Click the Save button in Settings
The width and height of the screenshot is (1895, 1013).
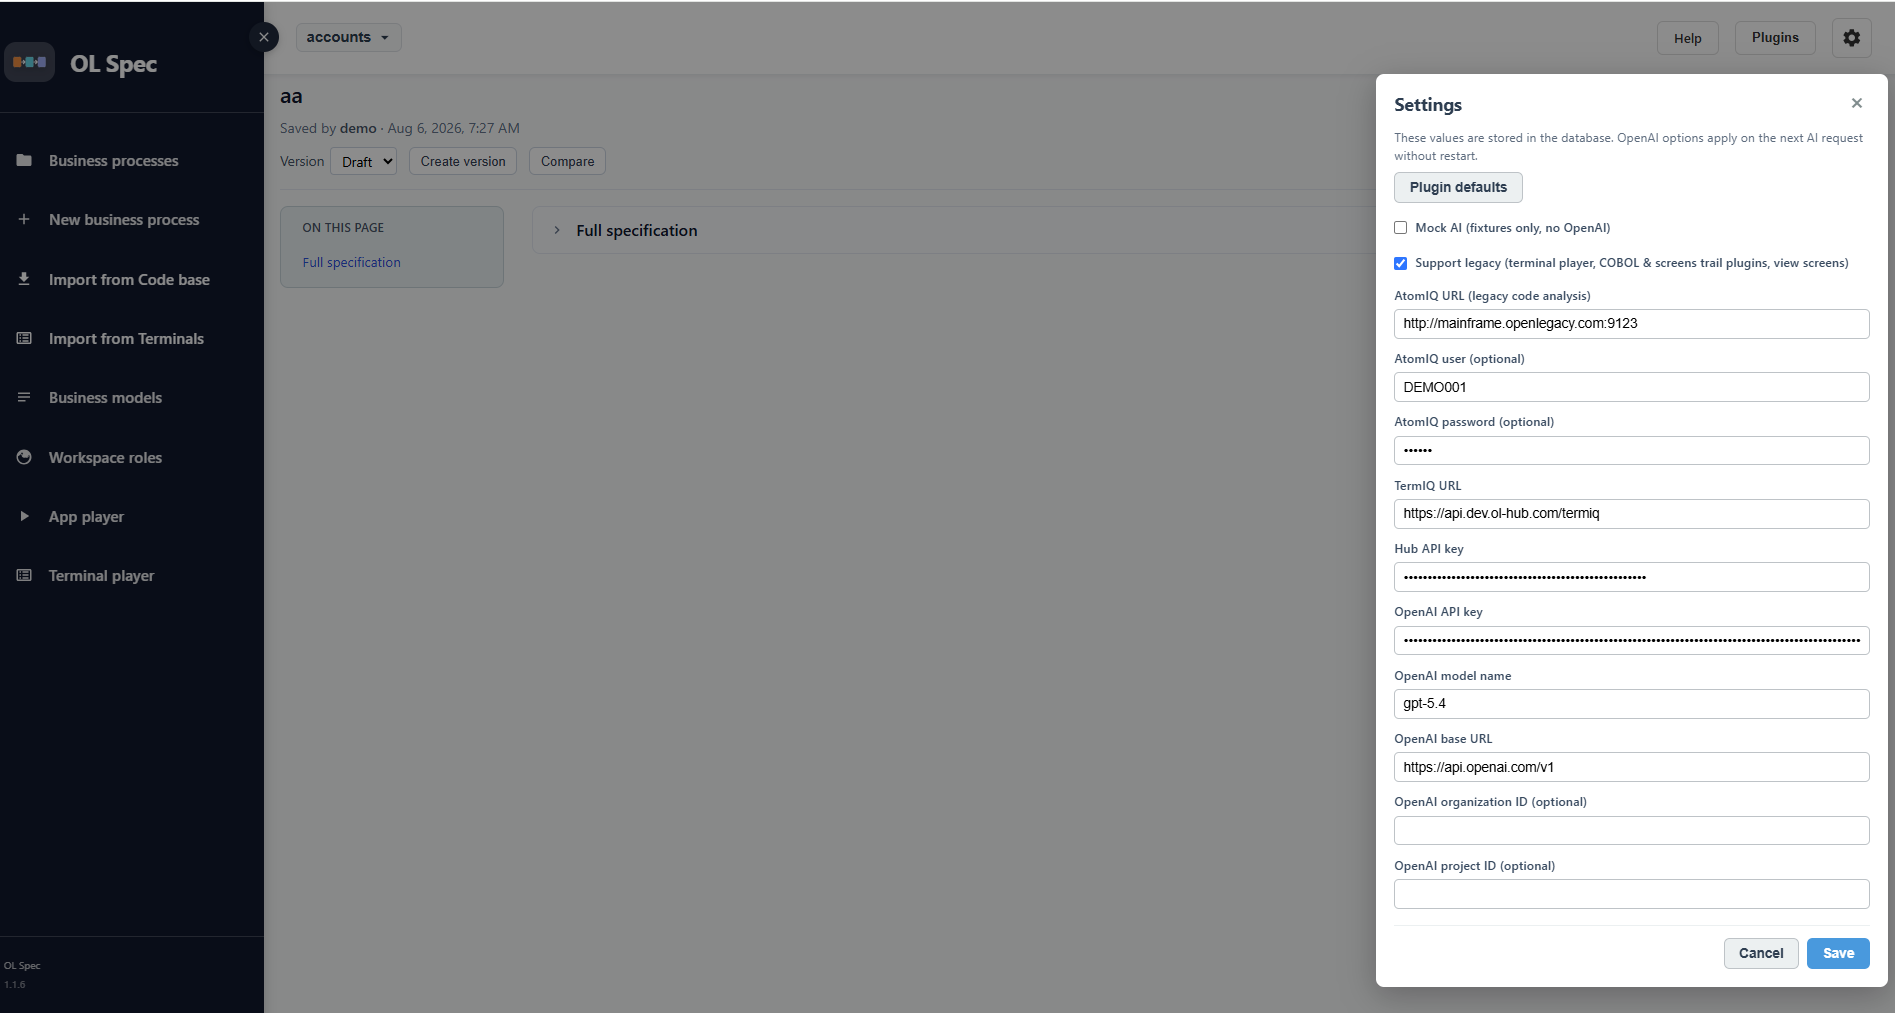pos(1837,953)
